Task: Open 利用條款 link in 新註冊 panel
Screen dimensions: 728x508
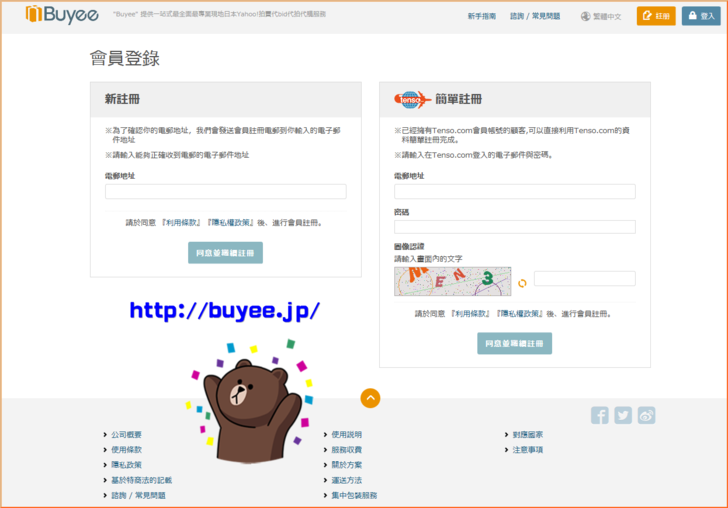Action: tap(182, 223)
